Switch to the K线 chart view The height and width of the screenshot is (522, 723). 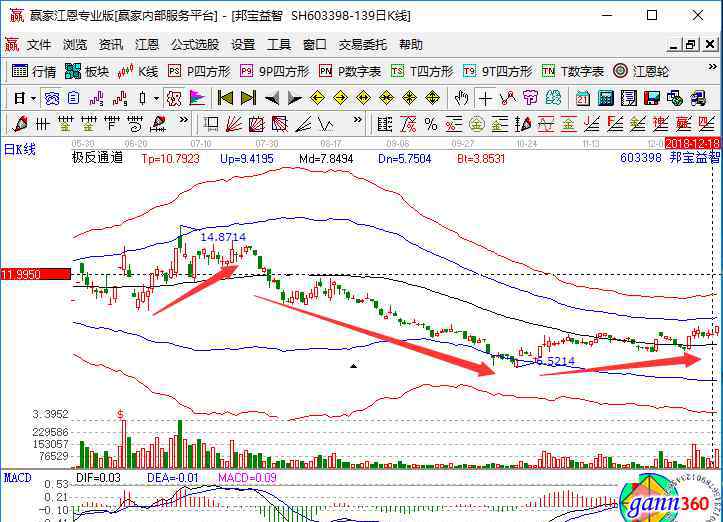137,71
